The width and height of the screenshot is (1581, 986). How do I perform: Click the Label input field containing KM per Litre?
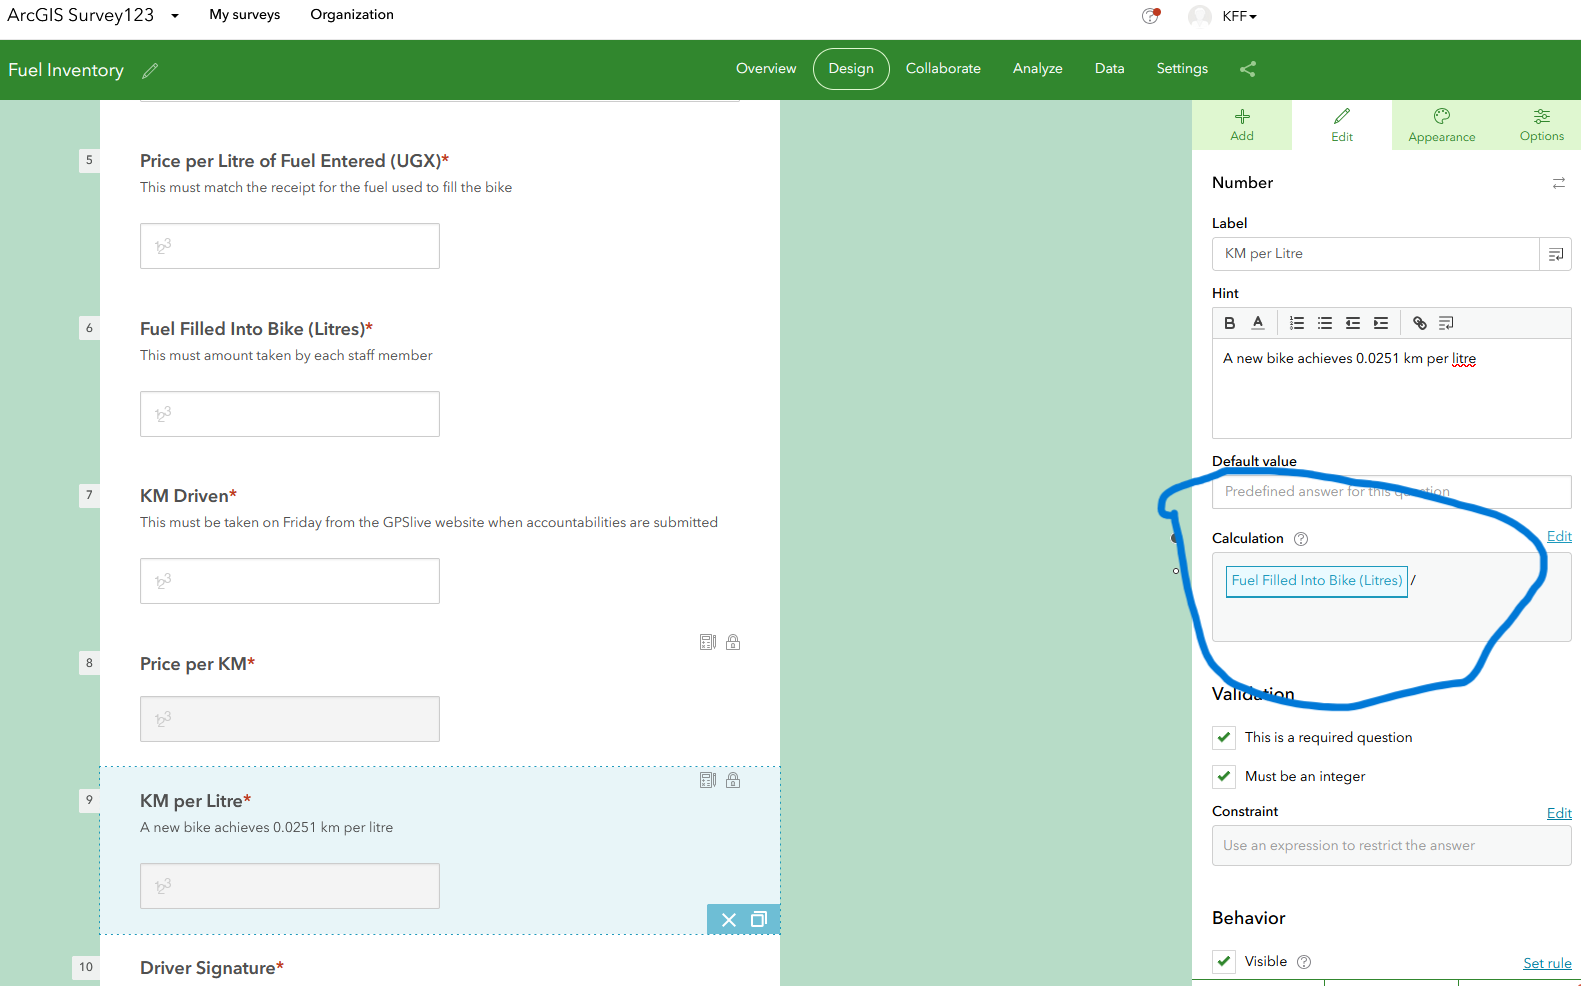click(1375, 254)
